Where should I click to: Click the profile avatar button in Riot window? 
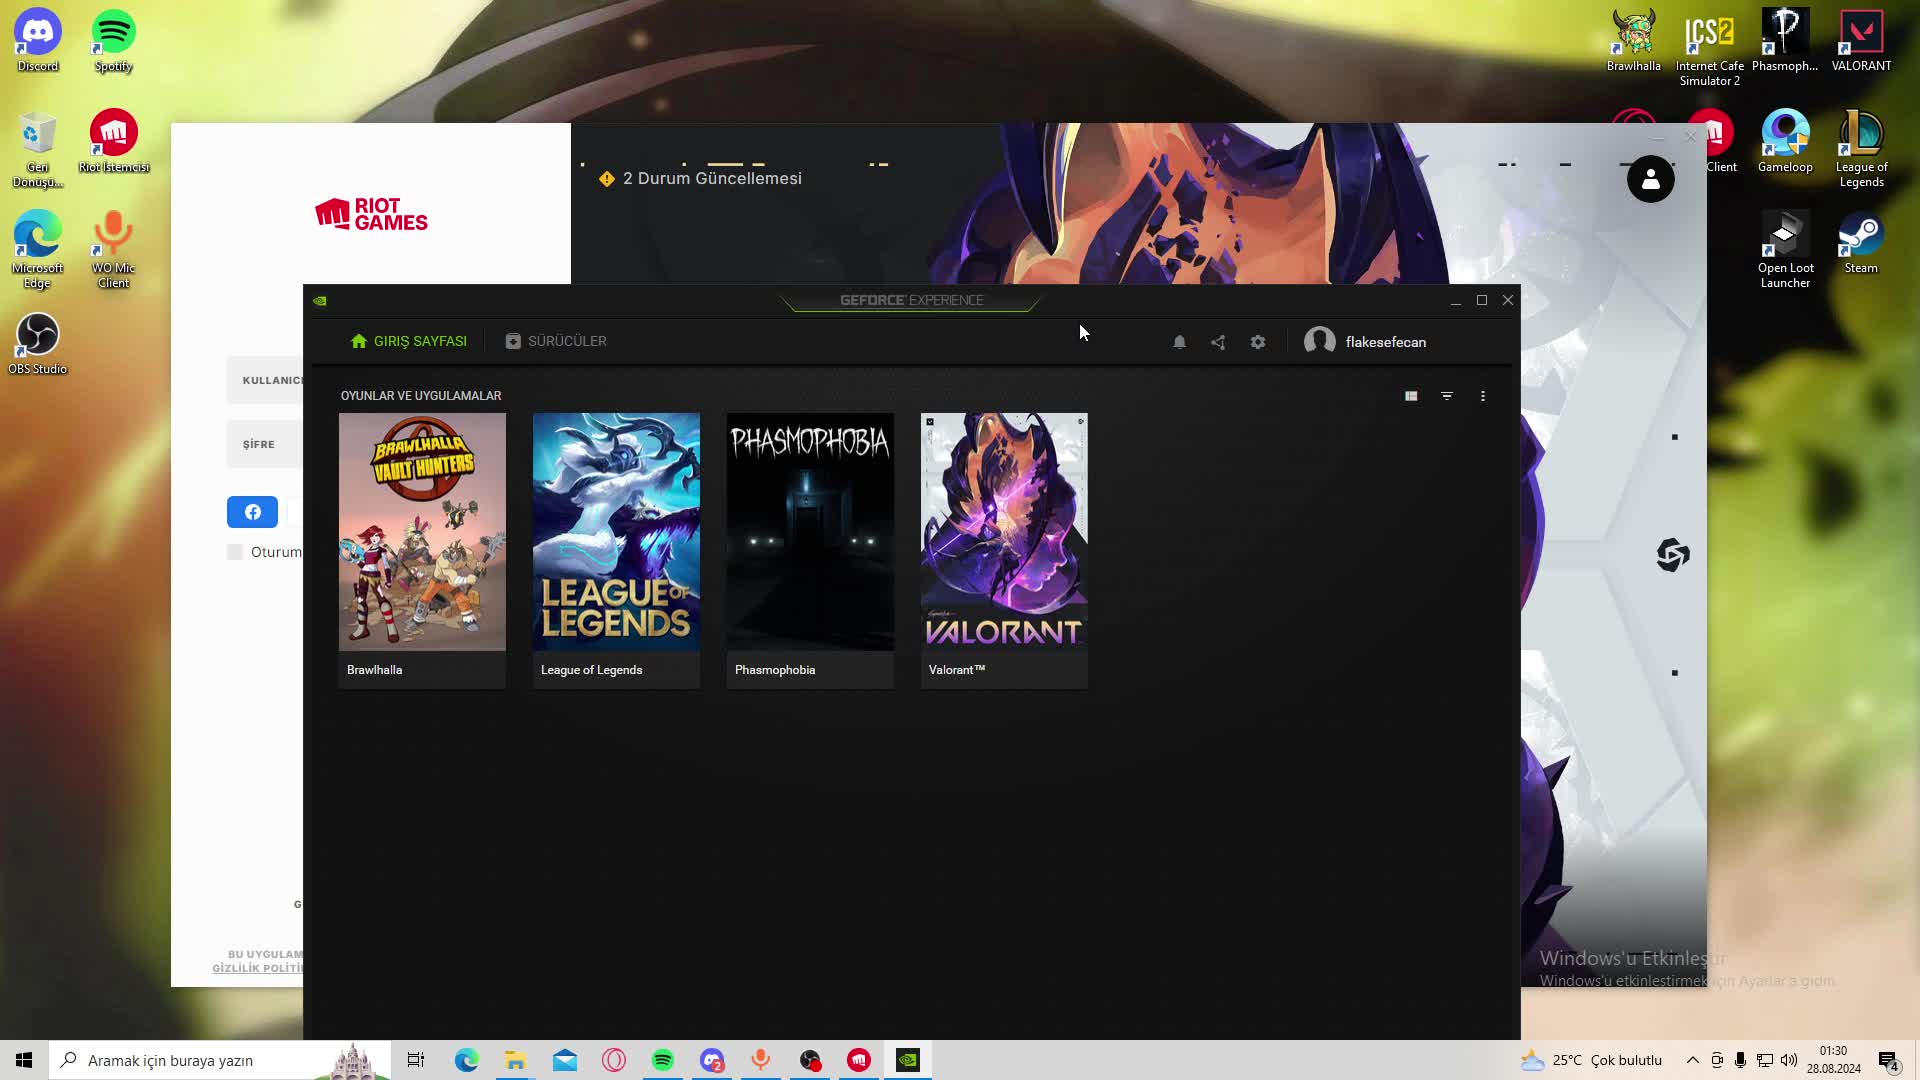click(1651, 179)
